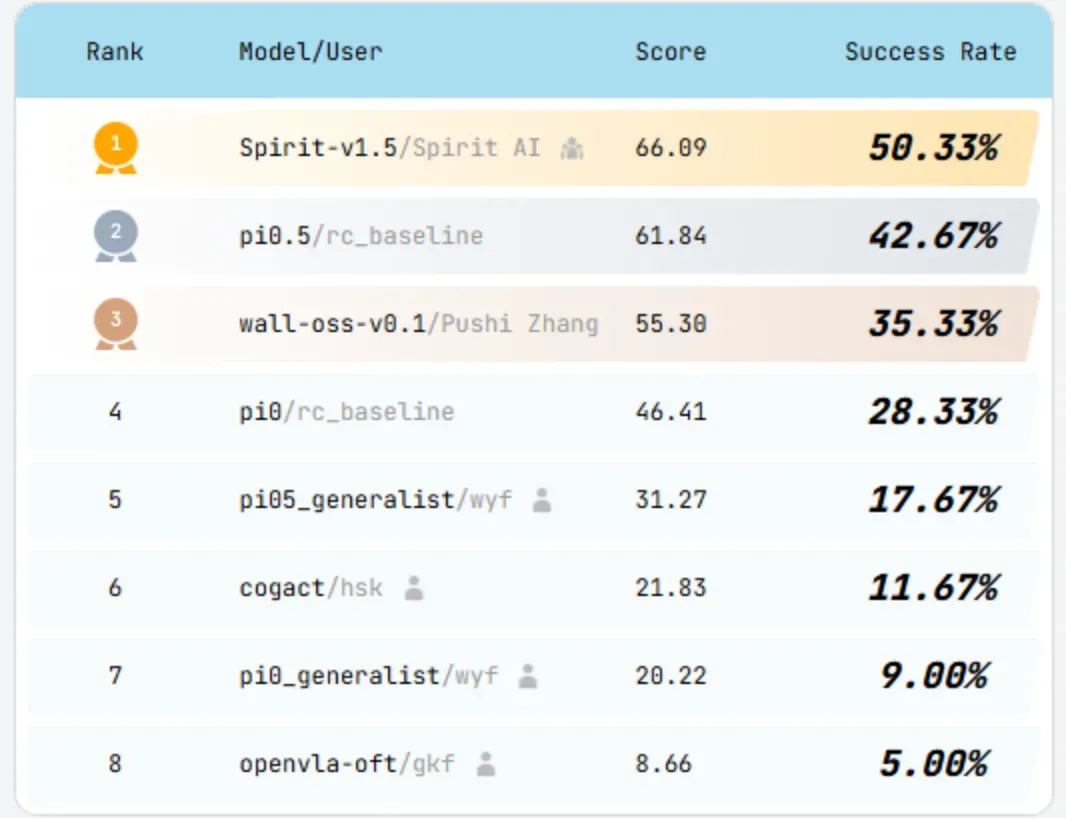Screen dimensions: 1067x818
Task: Click the 28.33% success rate
Action: pyautogui.click(x=934, y=412)
